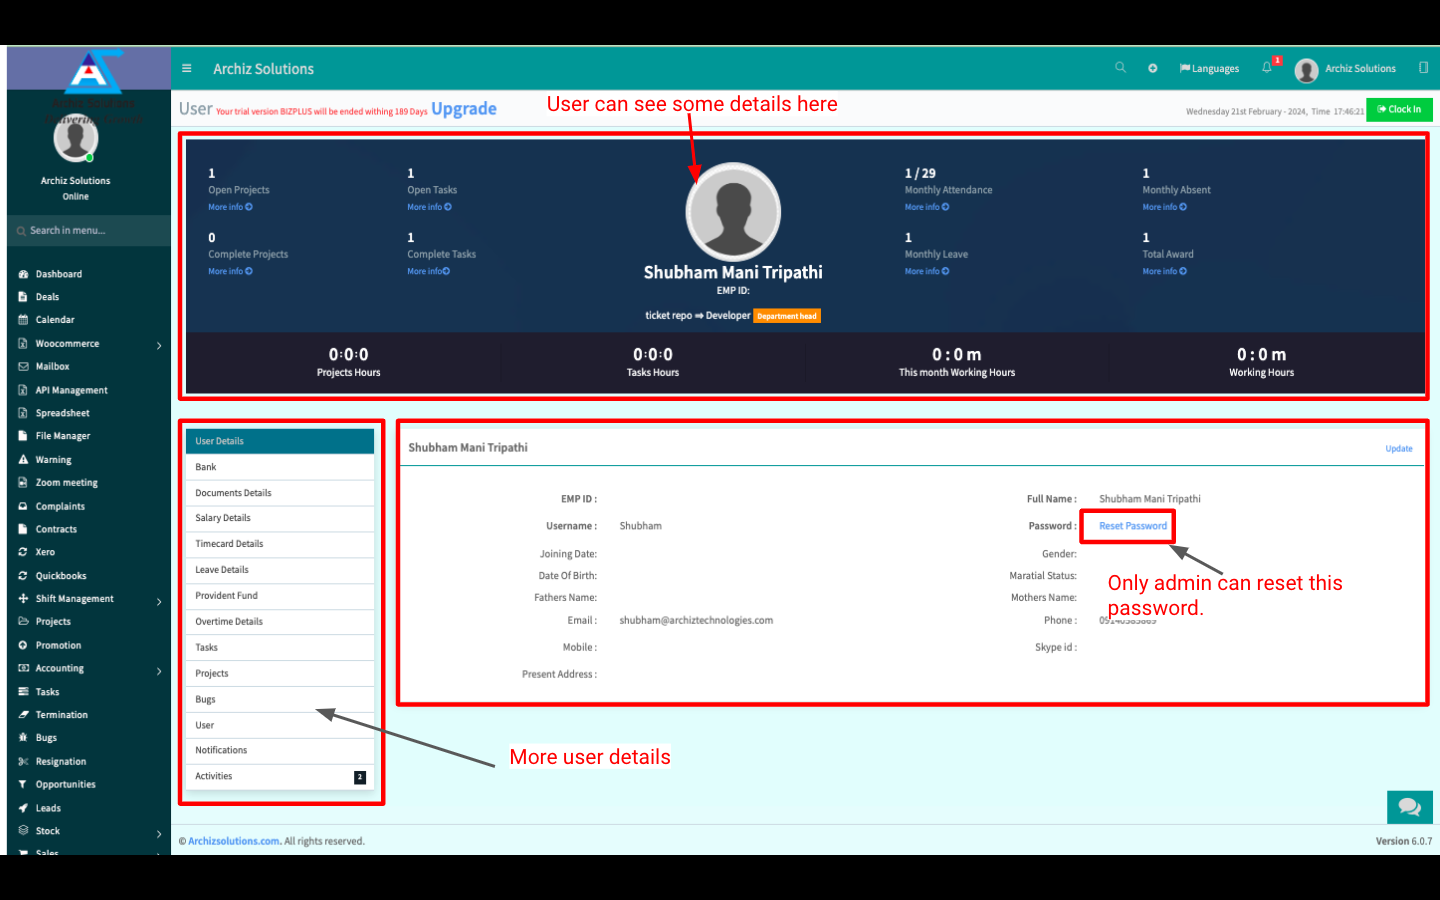The width and height of the screenshot is (1440, 900).
Task: Click the Reset Password link
Action: click(1132, 526)
